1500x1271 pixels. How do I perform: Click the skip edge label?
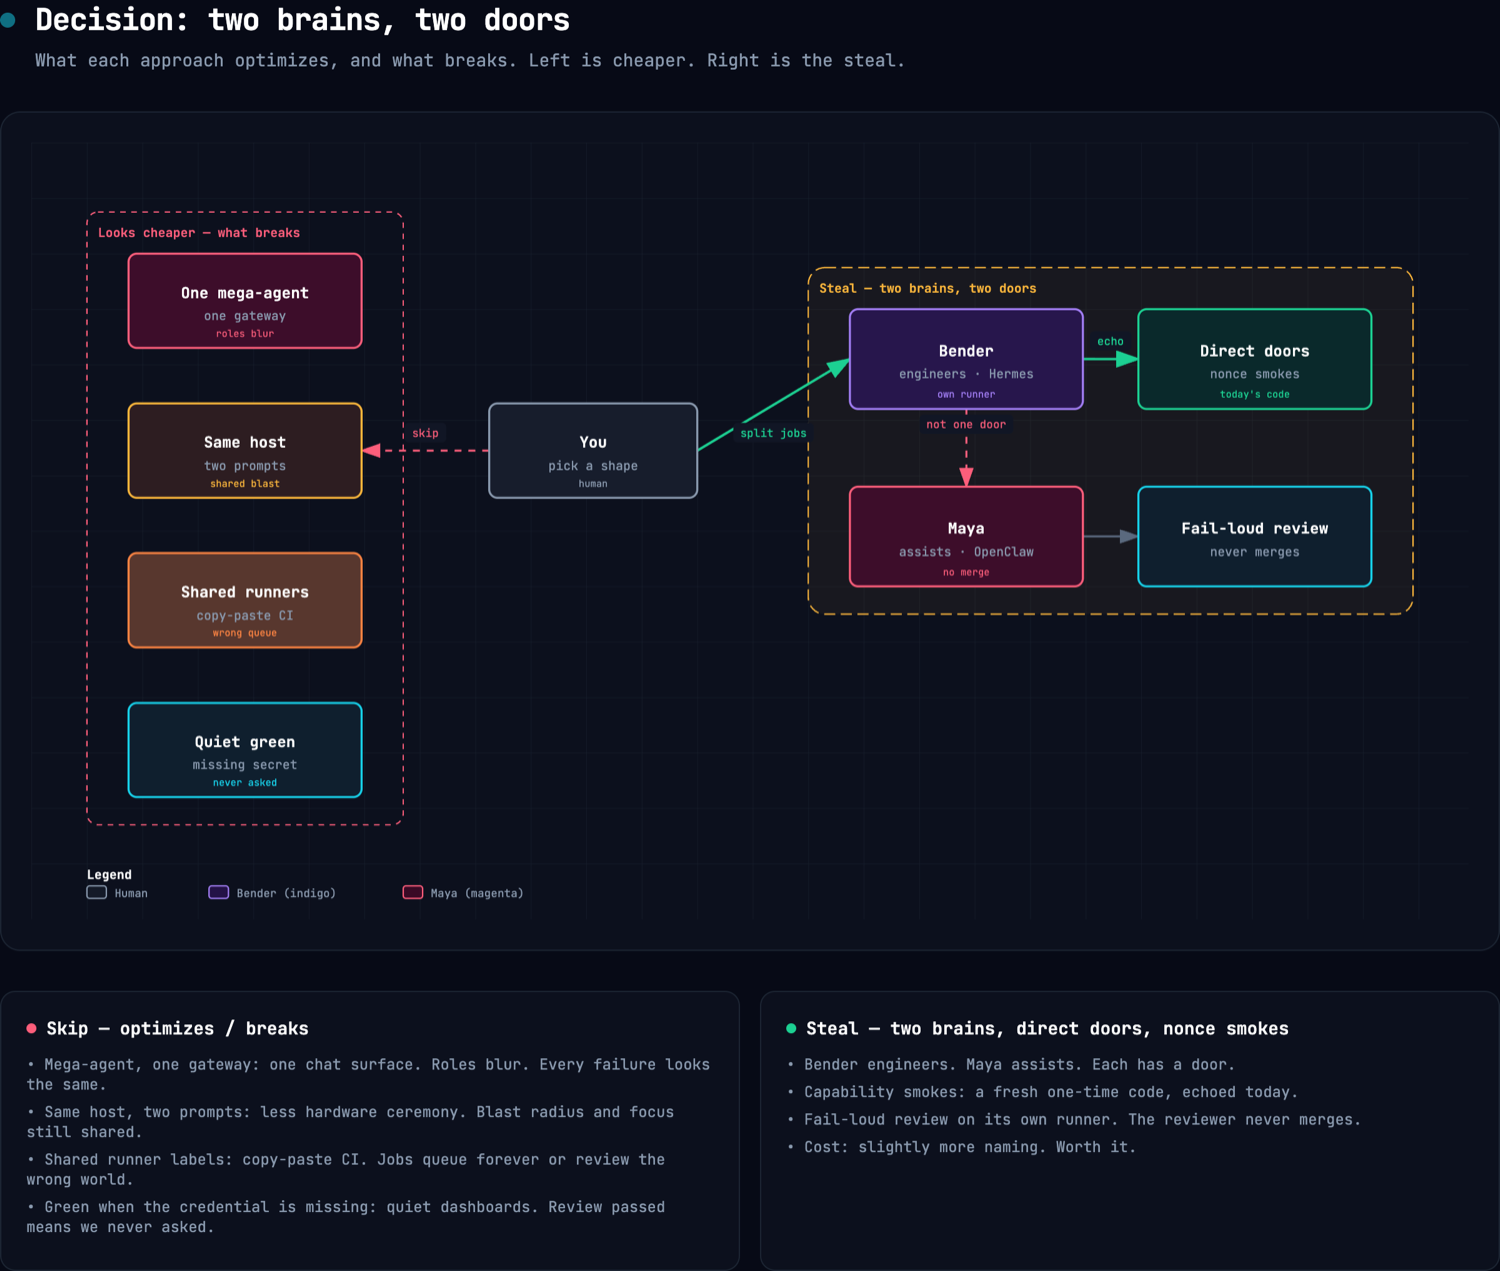tap(425, 433)
